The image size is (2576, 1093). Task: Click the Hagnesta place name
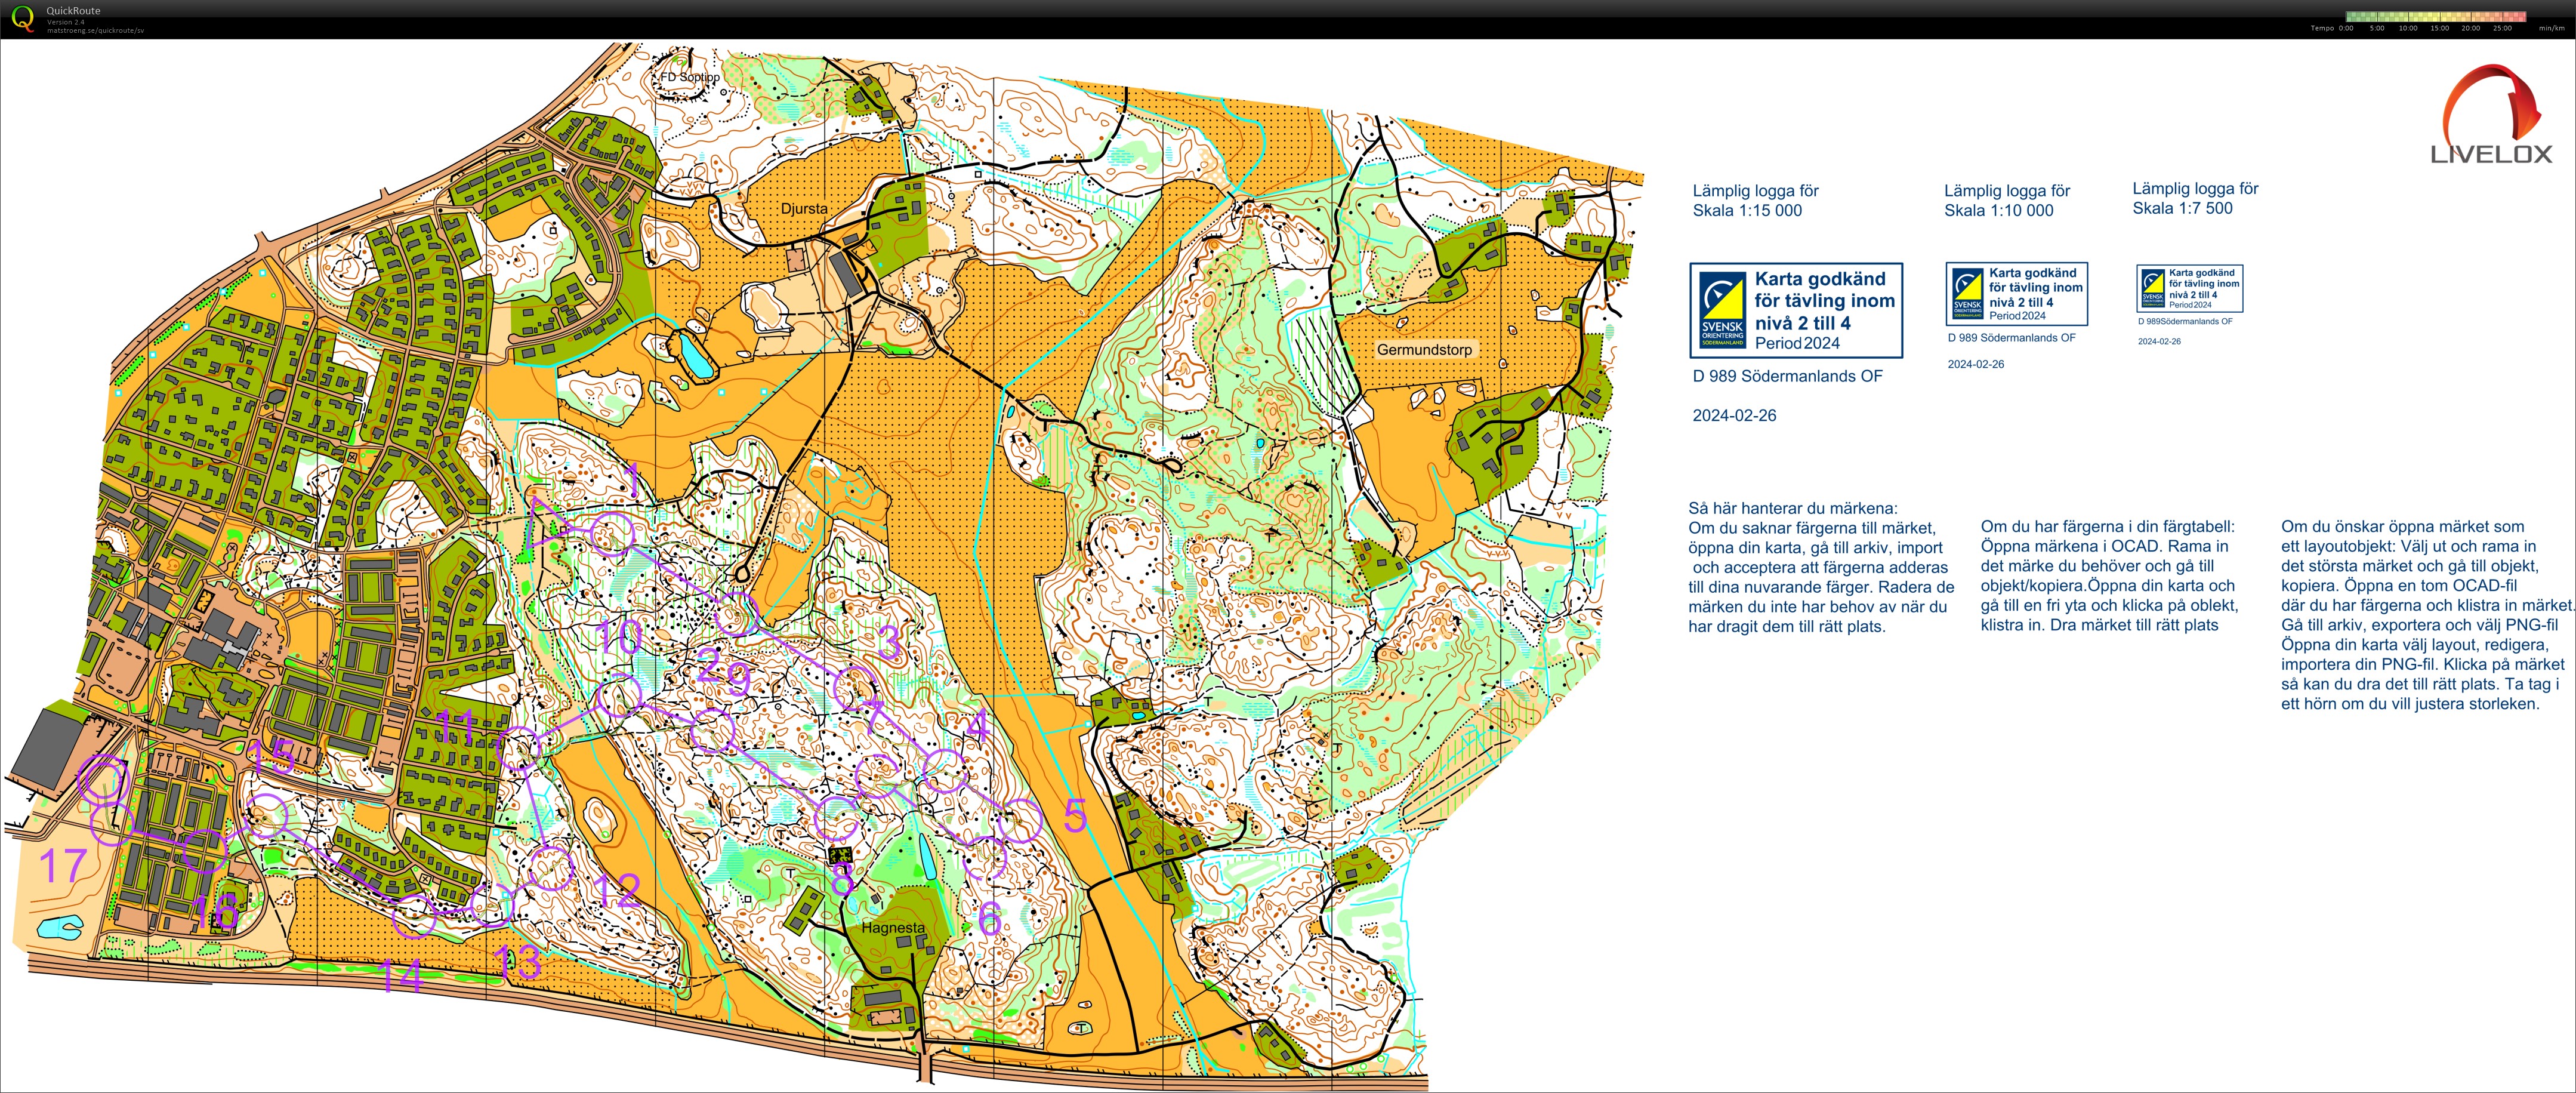point(893,928)
